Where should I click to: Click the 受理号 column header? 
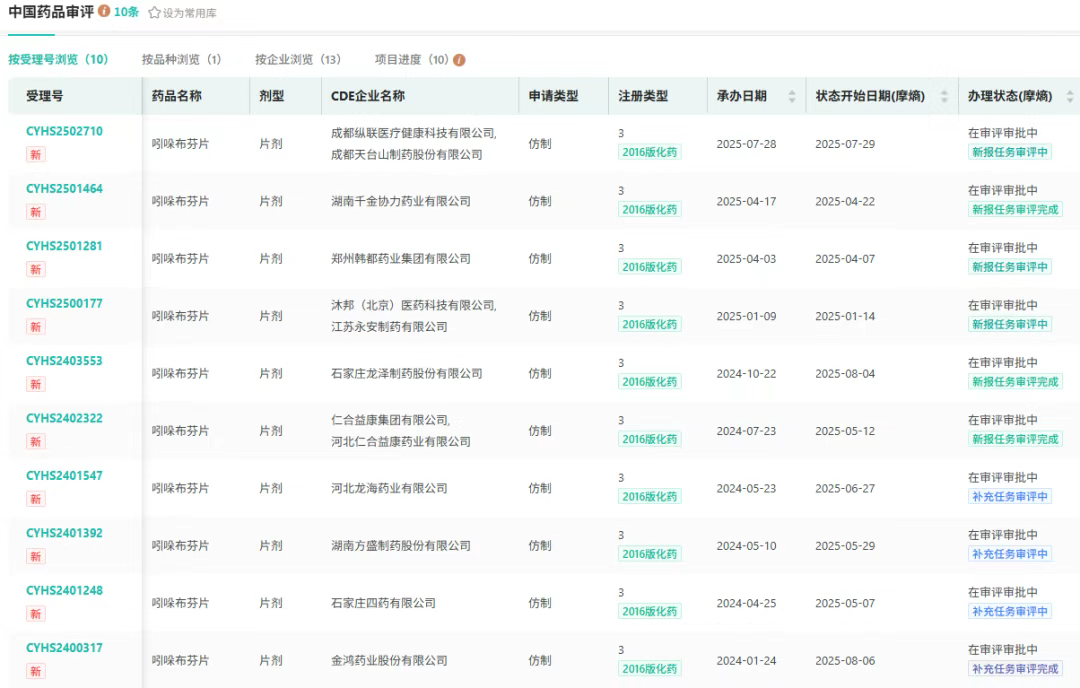click(x=45, y=97)
